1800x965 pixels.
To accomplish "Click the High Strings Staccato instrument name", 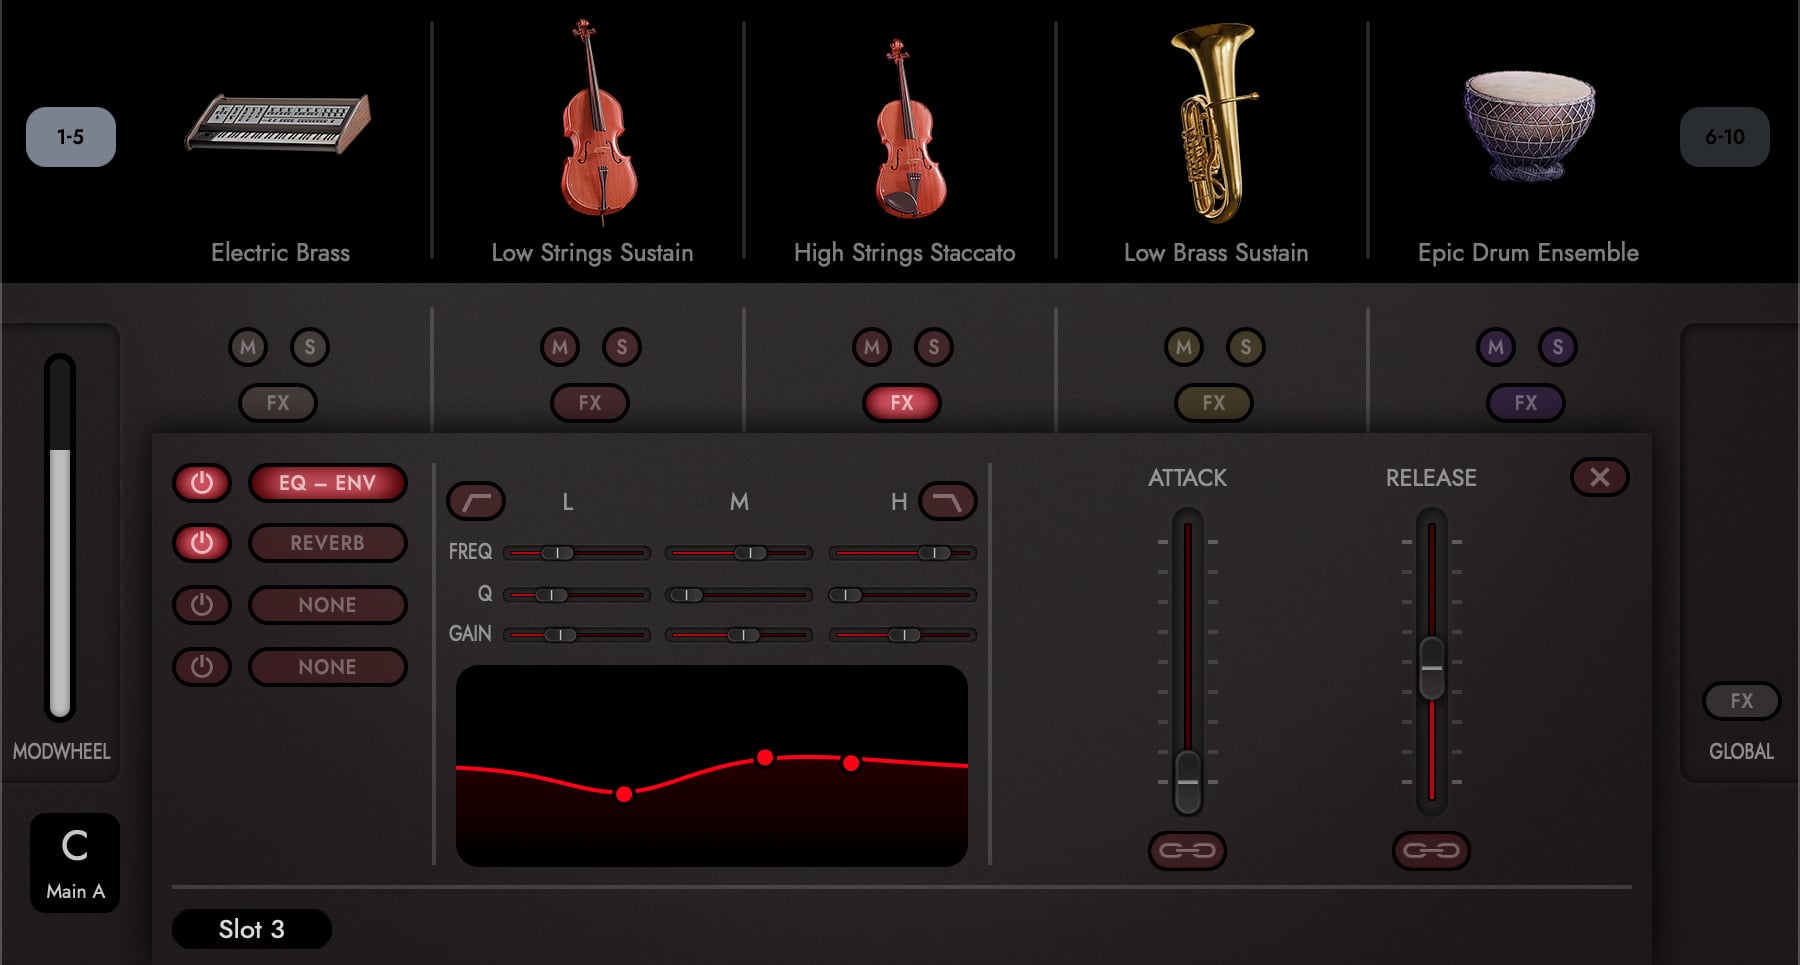I will pos(904,253).
